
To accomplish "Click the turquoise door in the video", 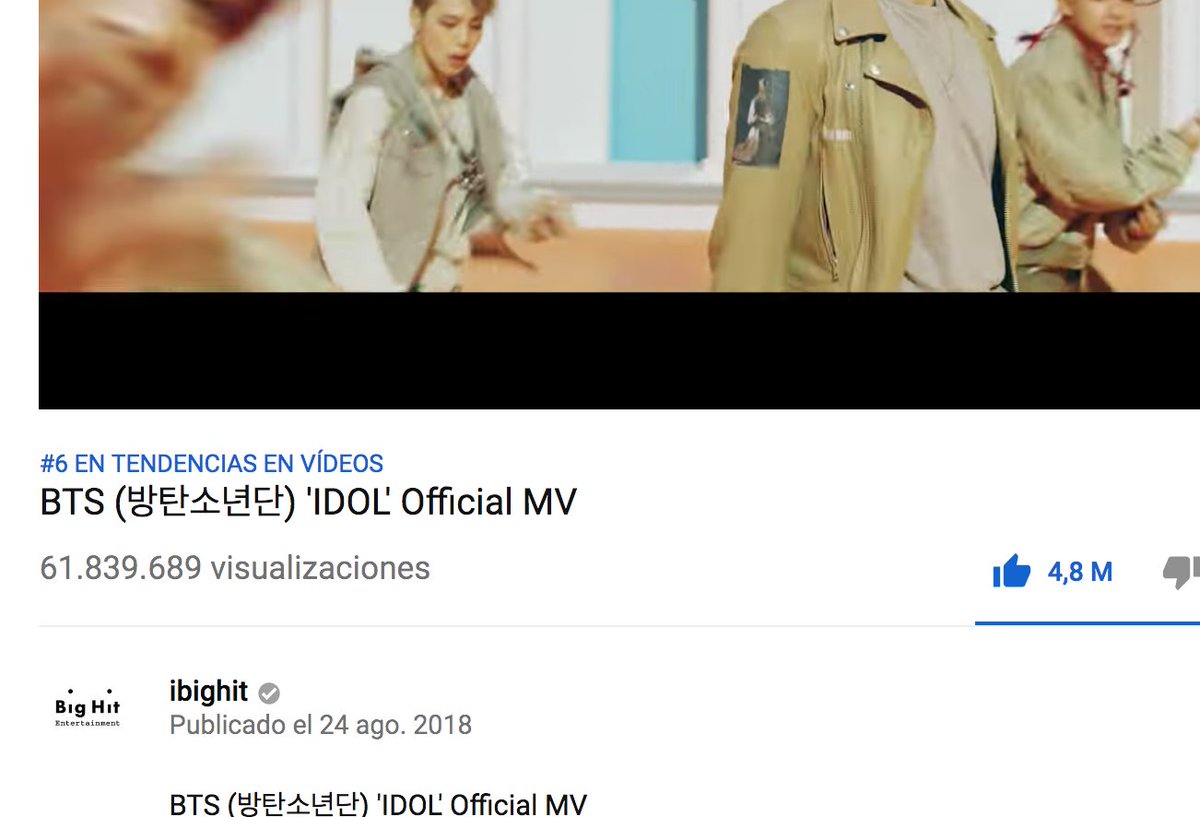I will tap(658, 80).
